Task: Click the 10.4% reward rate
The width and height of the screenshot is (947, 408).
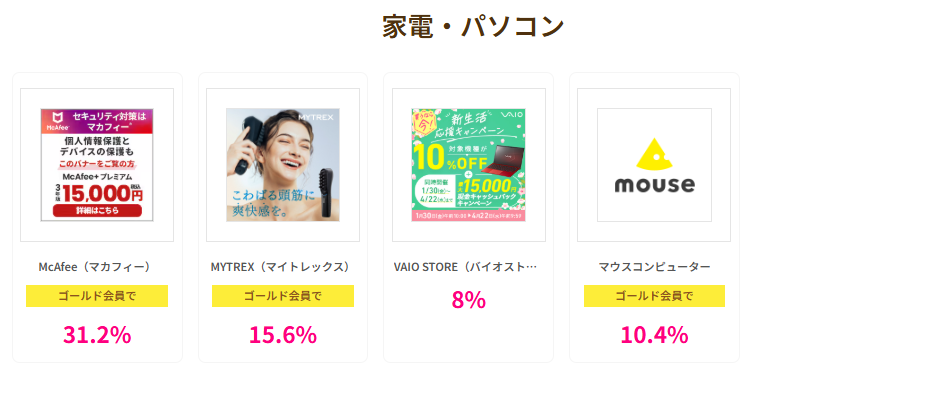Action: pyautogui.click(x=654, y=335)
